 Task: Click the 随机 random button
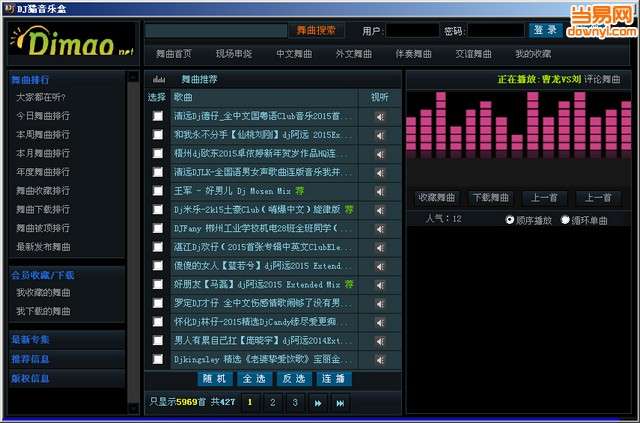click(215, 379)
